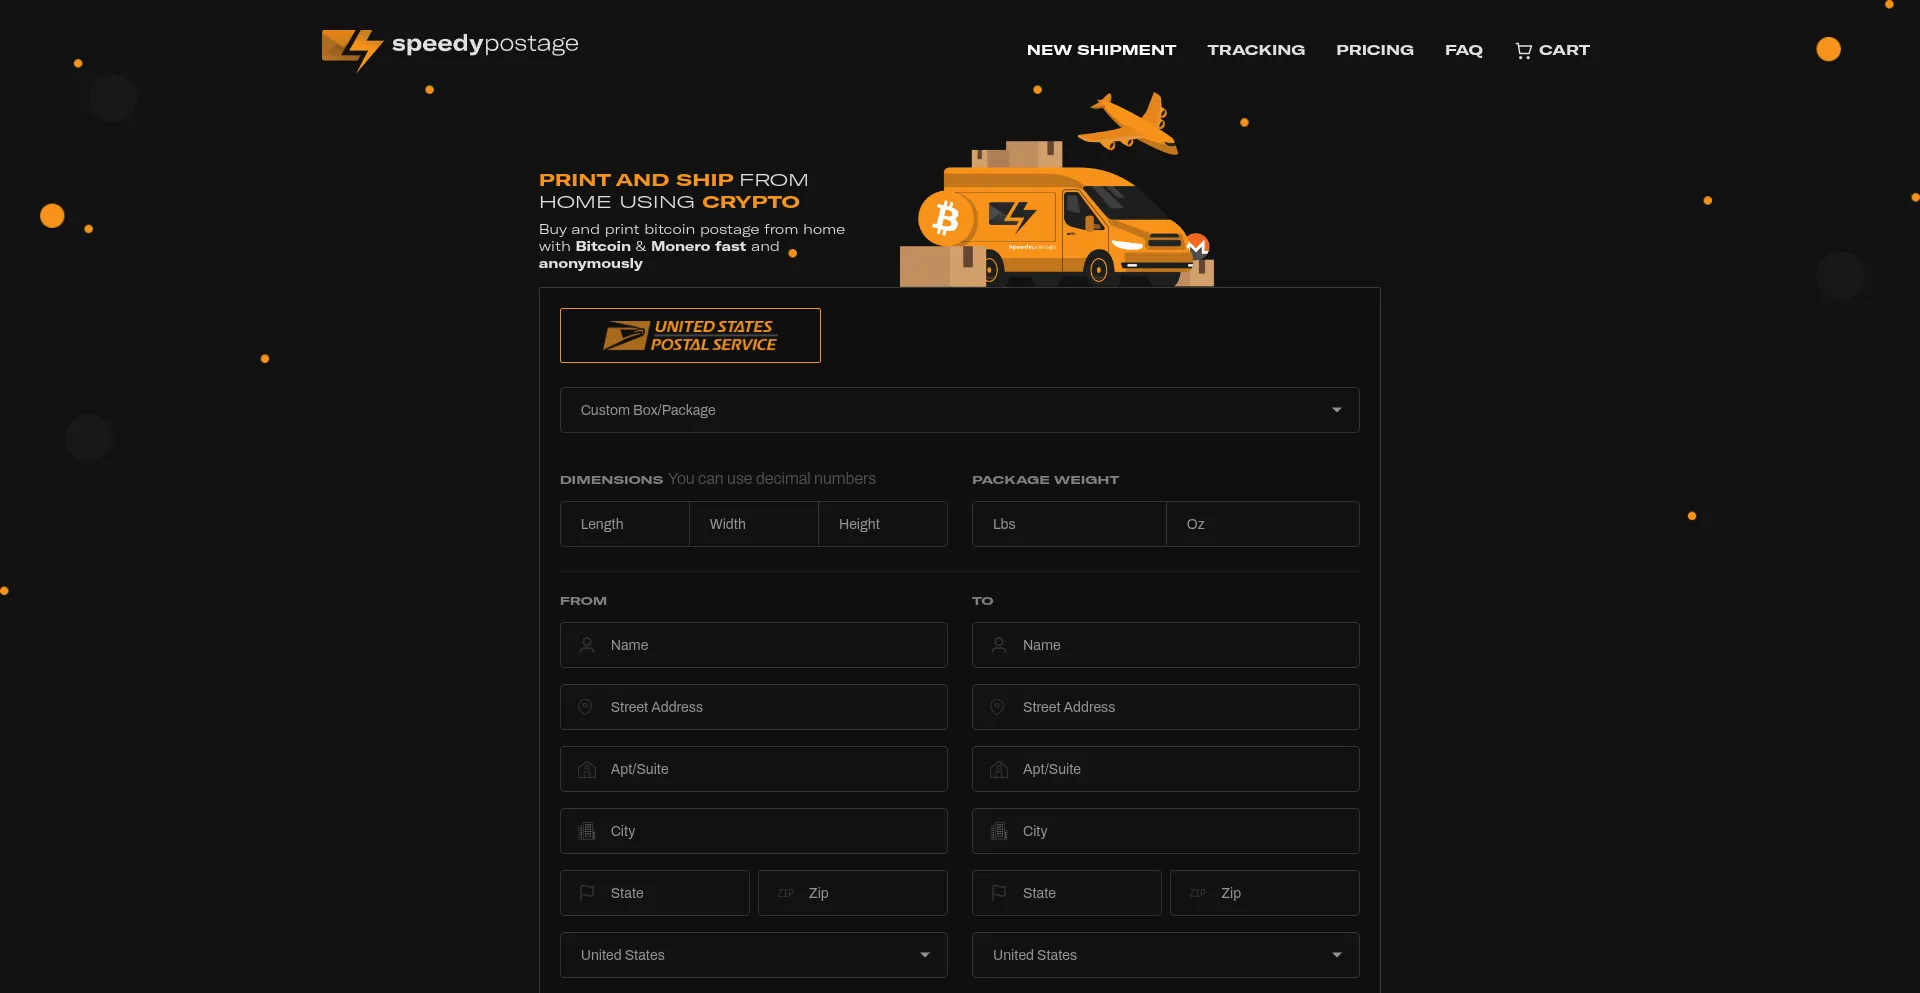Open the NEW SHIPMENT menu item
This screenshot has height=993, width=1920.
point(1101,50)
